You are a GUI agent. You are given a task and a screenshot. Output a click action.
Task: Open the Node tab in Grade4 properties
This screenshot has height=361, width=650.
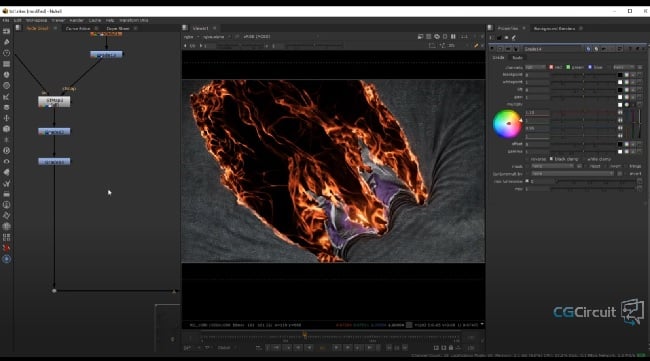click(x=517, y=58)
